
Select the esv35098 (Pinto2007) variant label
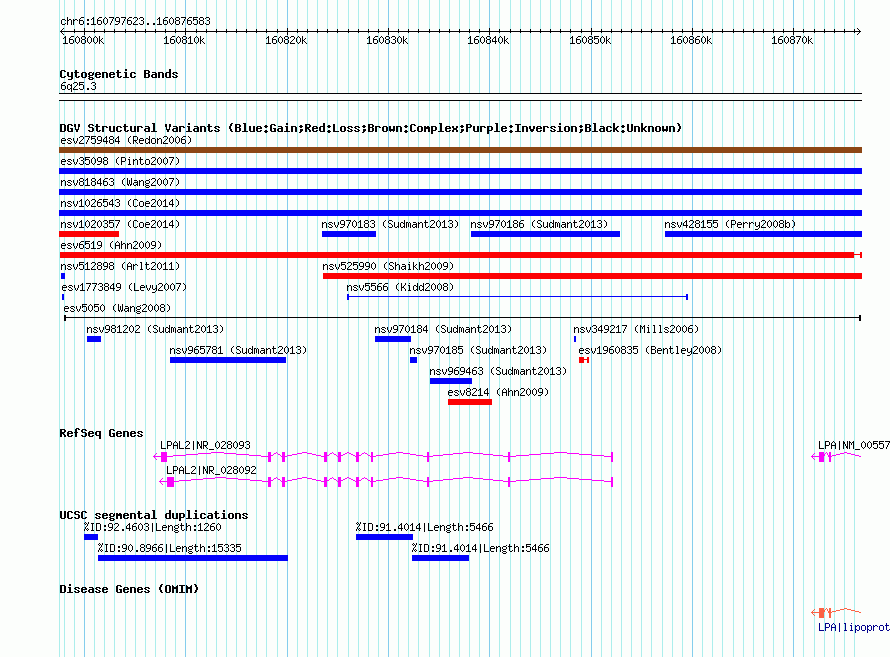(120, 161)
